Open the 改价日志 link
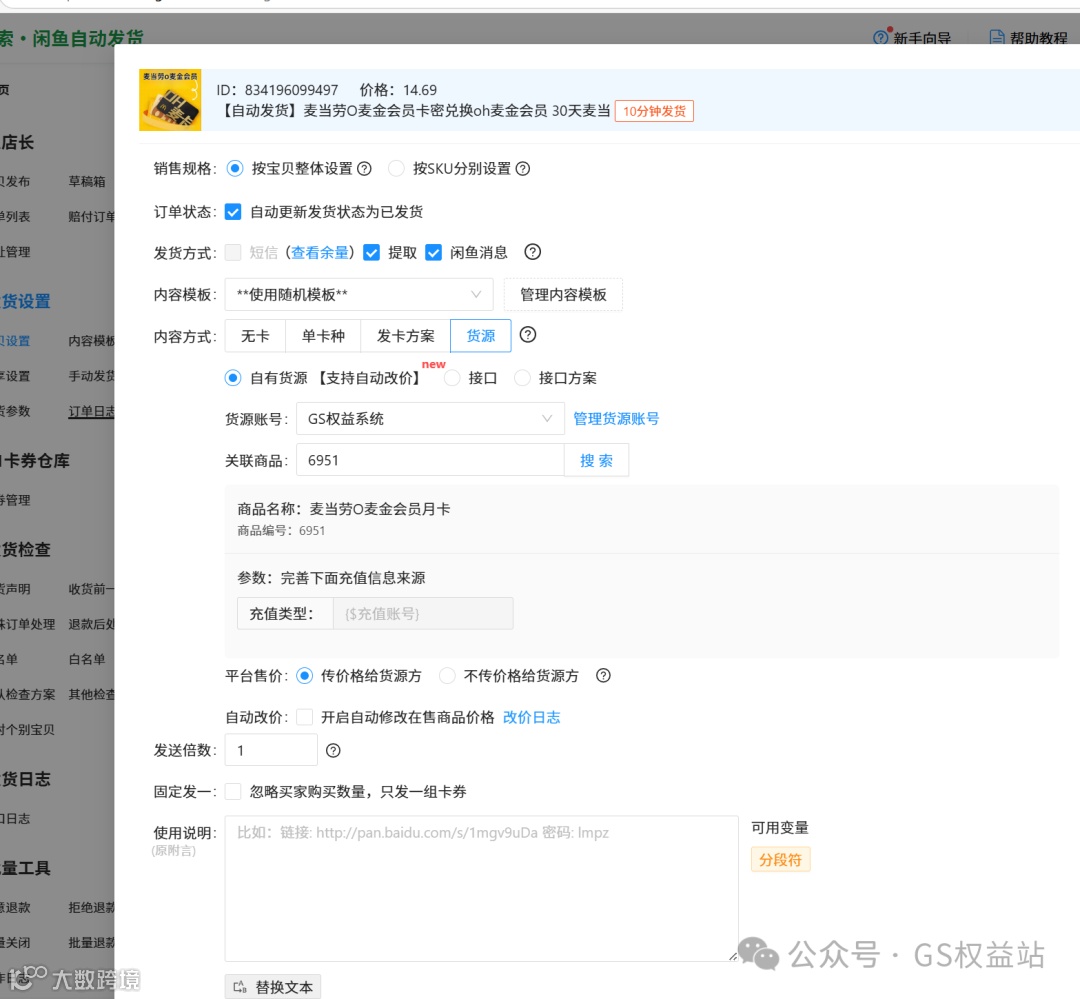This screenshot has width=1080, height=999. (531, 717)
